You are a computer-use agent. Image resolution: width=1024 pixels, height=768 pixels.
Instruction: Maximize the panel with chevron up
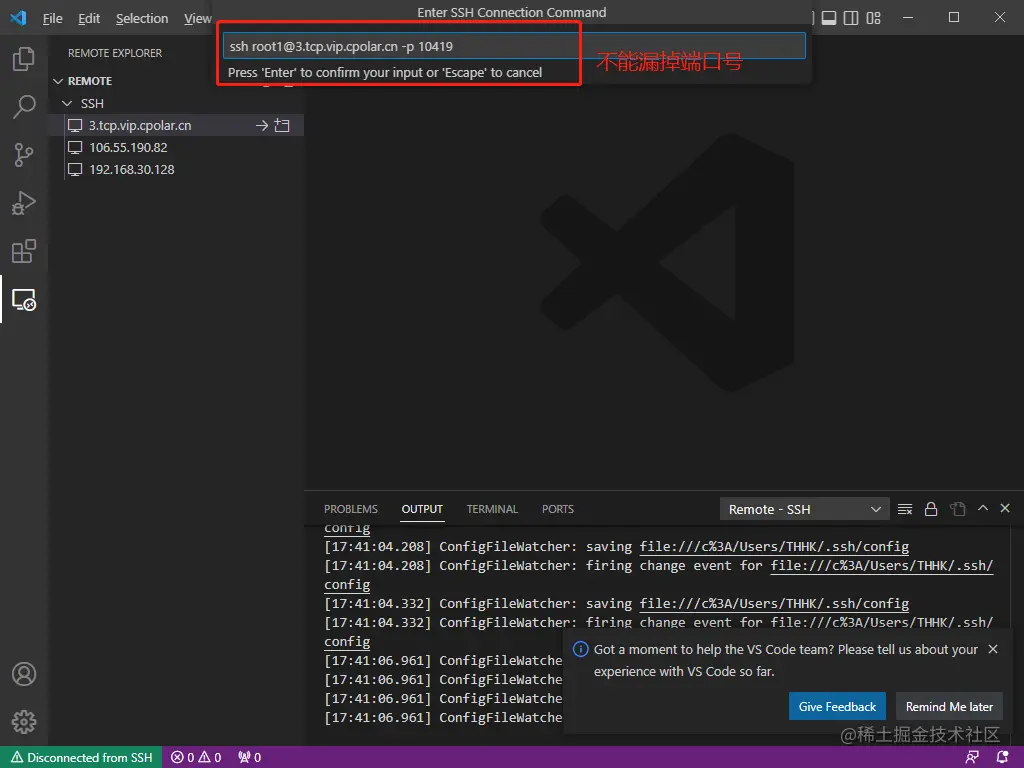pyautogui.click(x=983, y=508)
